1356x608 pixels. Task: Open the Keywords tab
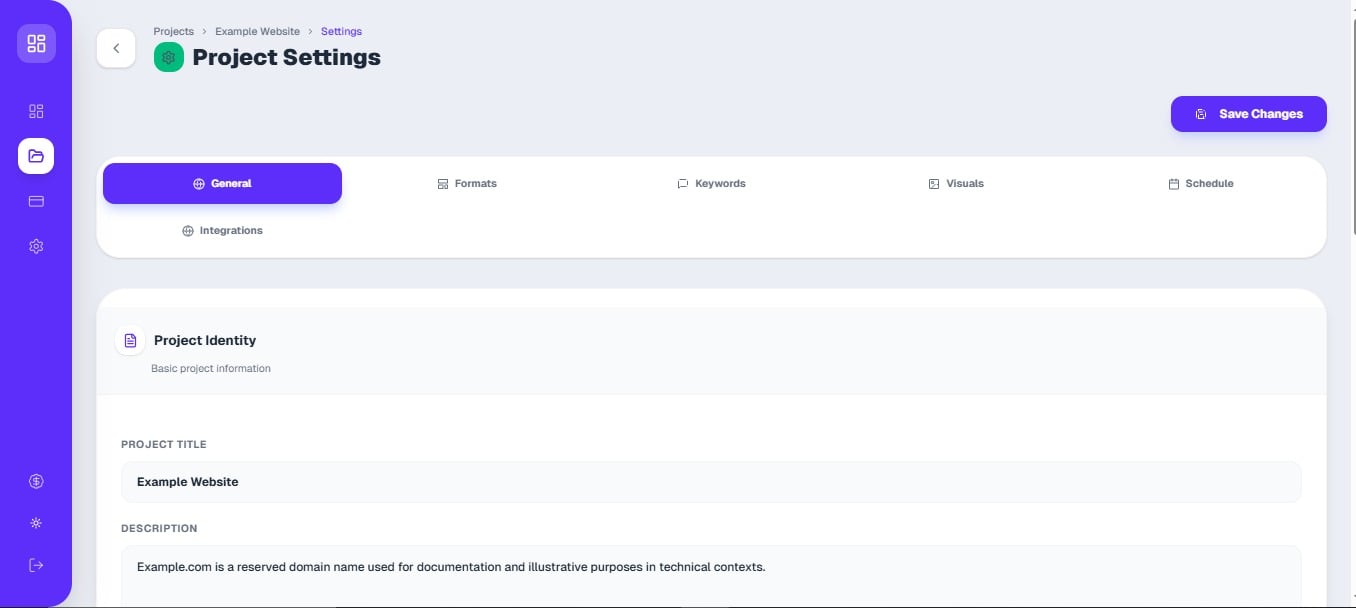[x=711, y=184]
